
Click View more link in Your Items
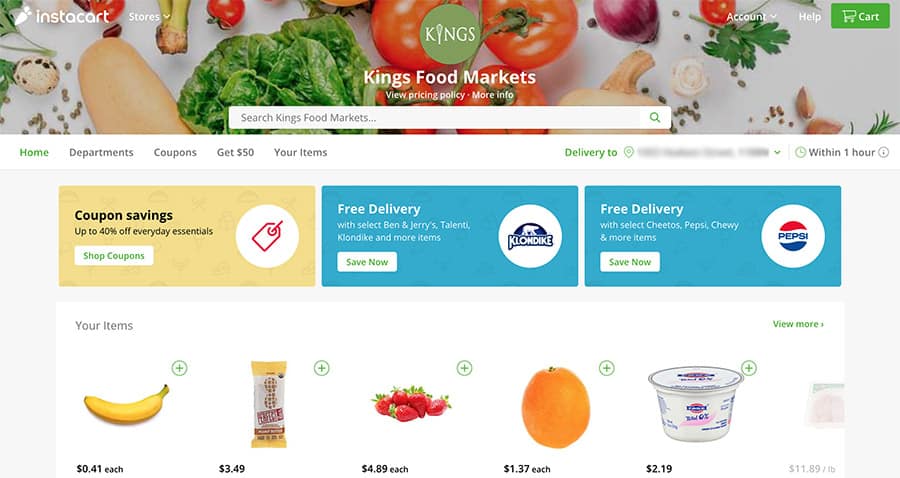click(798, 324)
